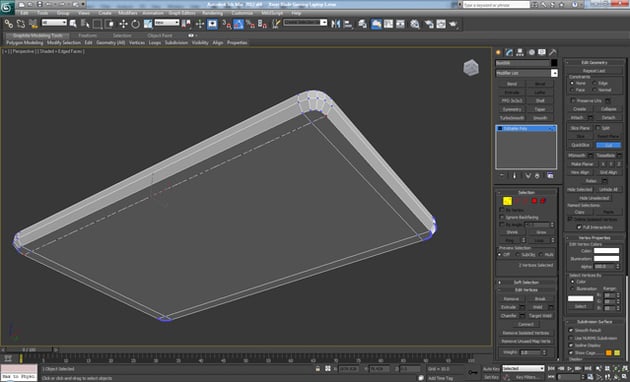
Task: Open the Modifiers menu
Action: [128, 13]
